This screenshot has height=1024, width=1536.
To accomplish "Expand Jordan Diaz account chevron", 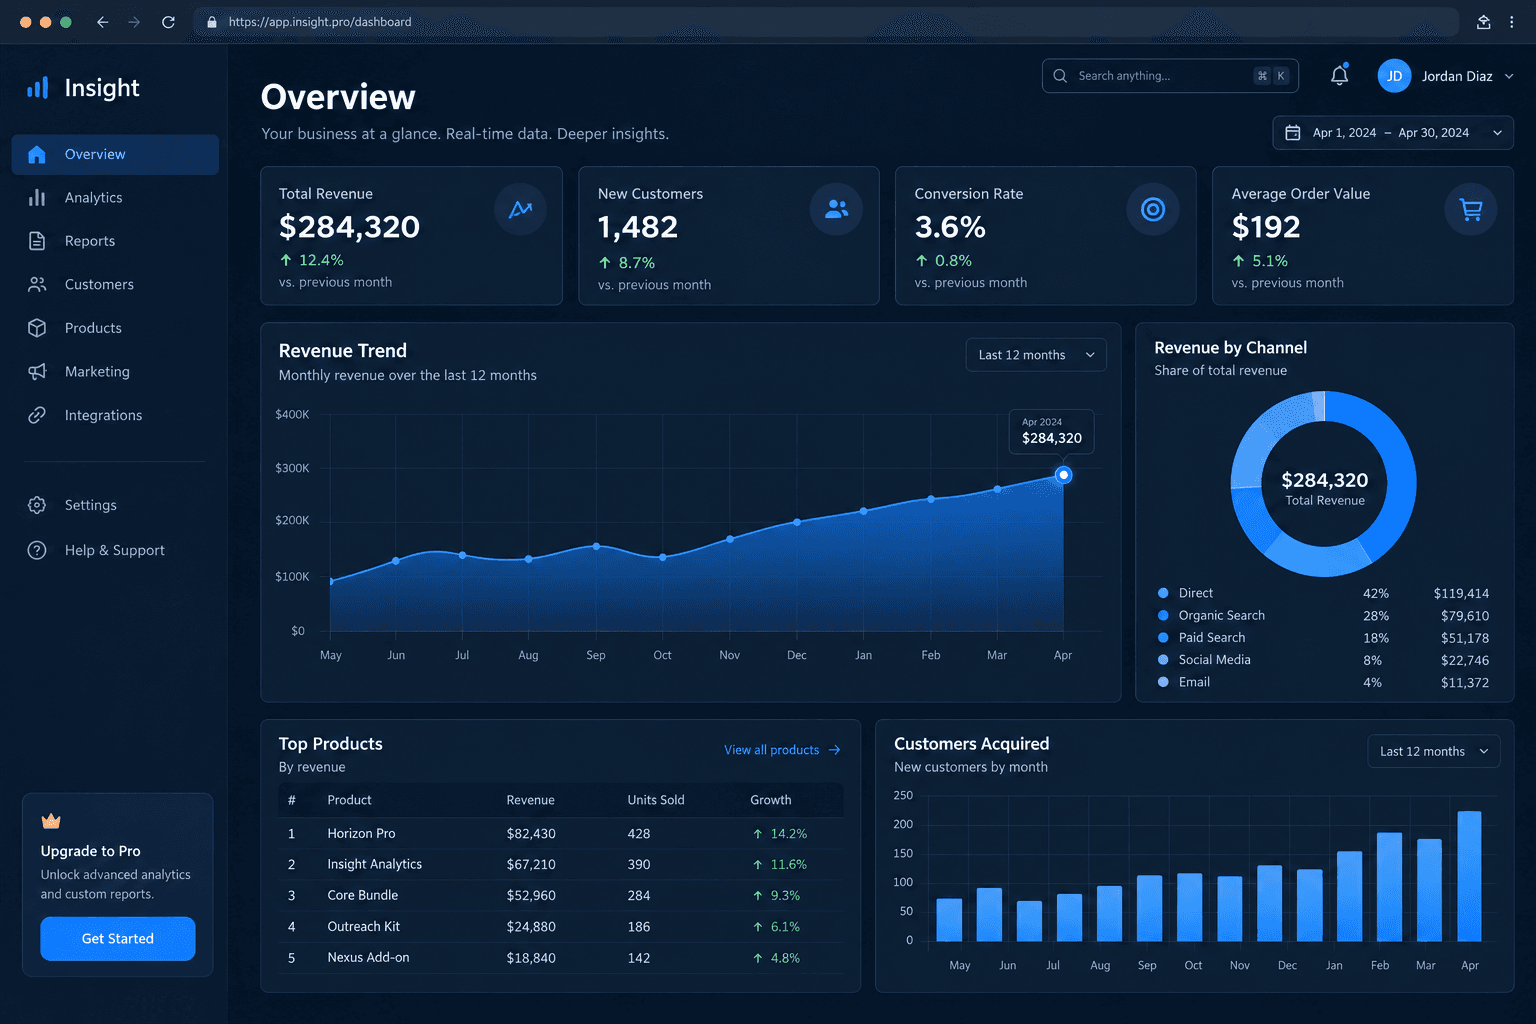I will [1509, 76].
